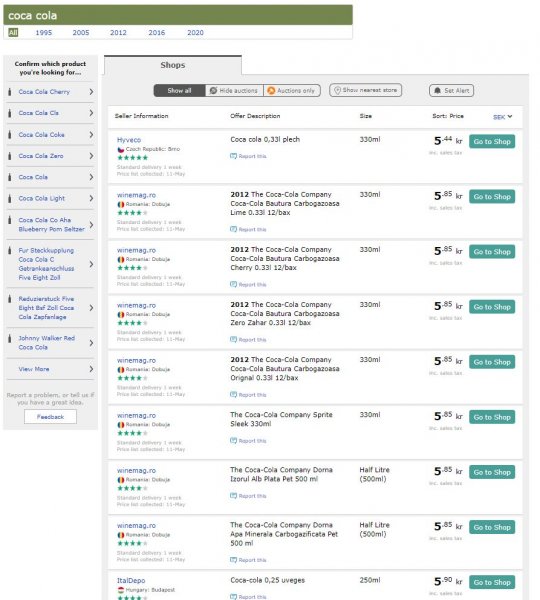
Task: Click the bottle icon beside Coca Cola Cls
Action: click(10, 113)
